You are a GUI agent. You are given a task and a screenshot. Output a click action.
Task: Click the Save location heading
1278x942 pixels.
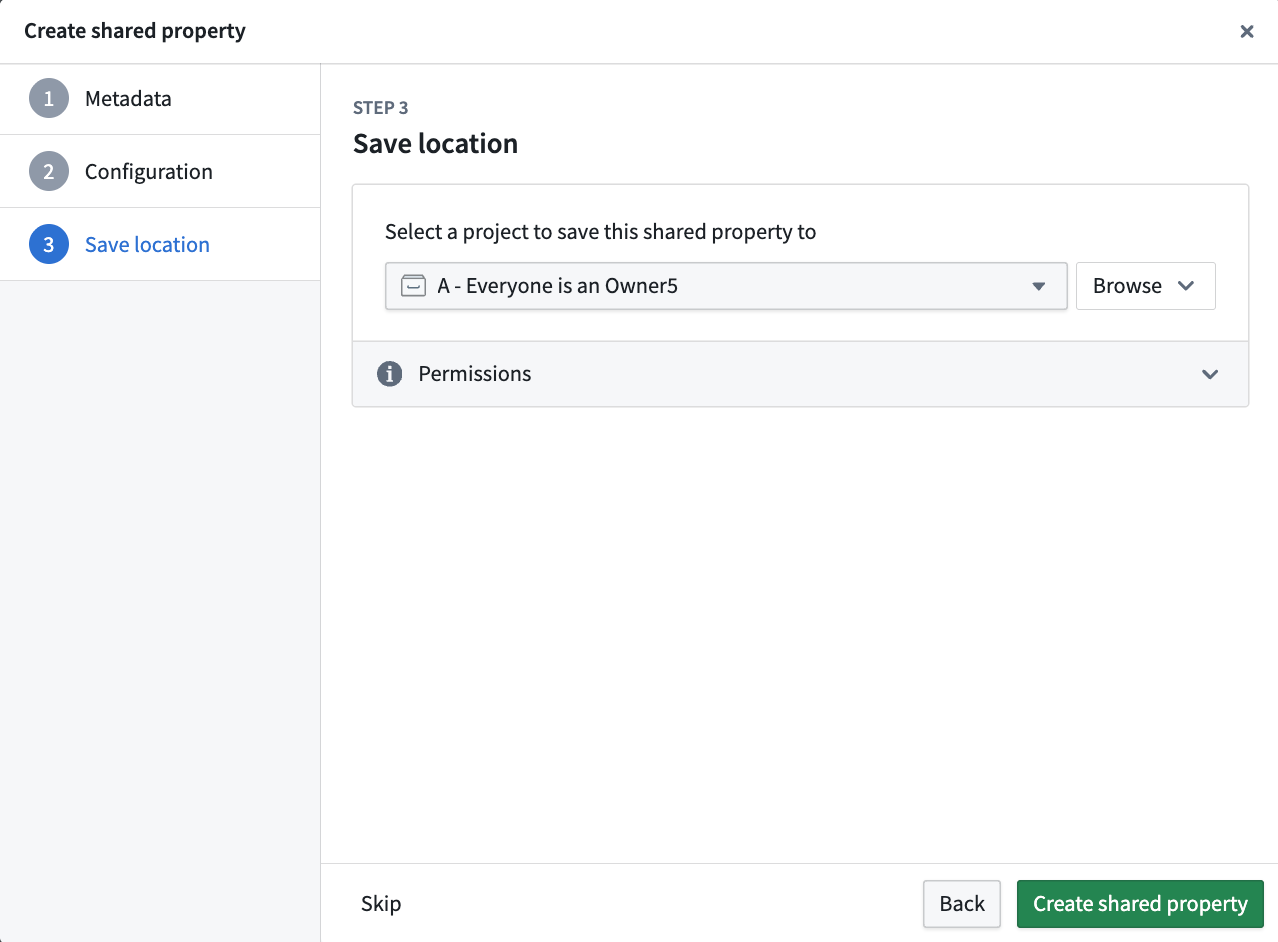pyautogui.click(x=435, y=144)
